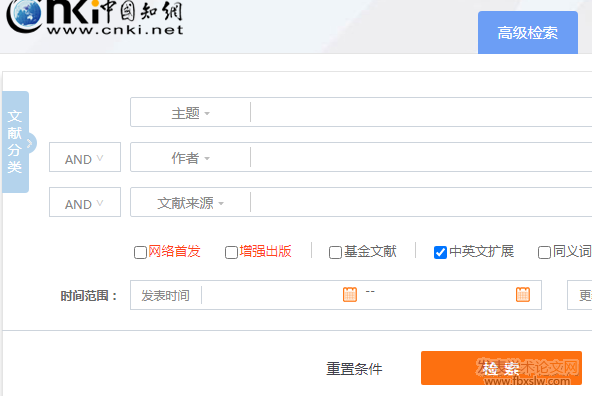Switch to the 高级检索 tab
Screen dimensions: 592x396
(527, 33)
